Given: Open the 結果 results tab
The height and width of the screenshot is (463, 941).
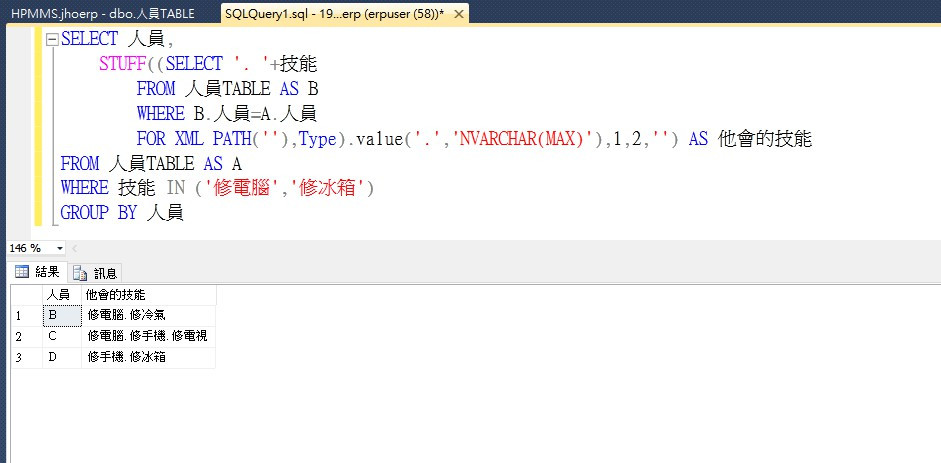Looking at the screenshot, I should point(37,272).
